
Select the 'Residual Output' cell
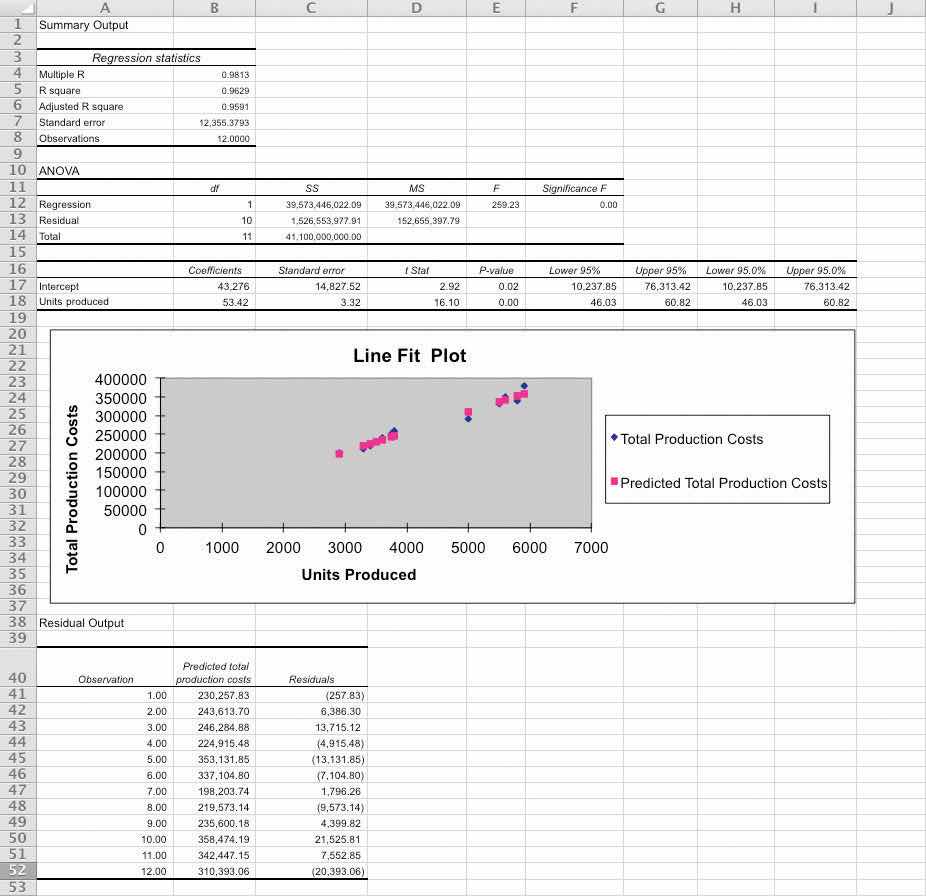click(x=81, y=623)
